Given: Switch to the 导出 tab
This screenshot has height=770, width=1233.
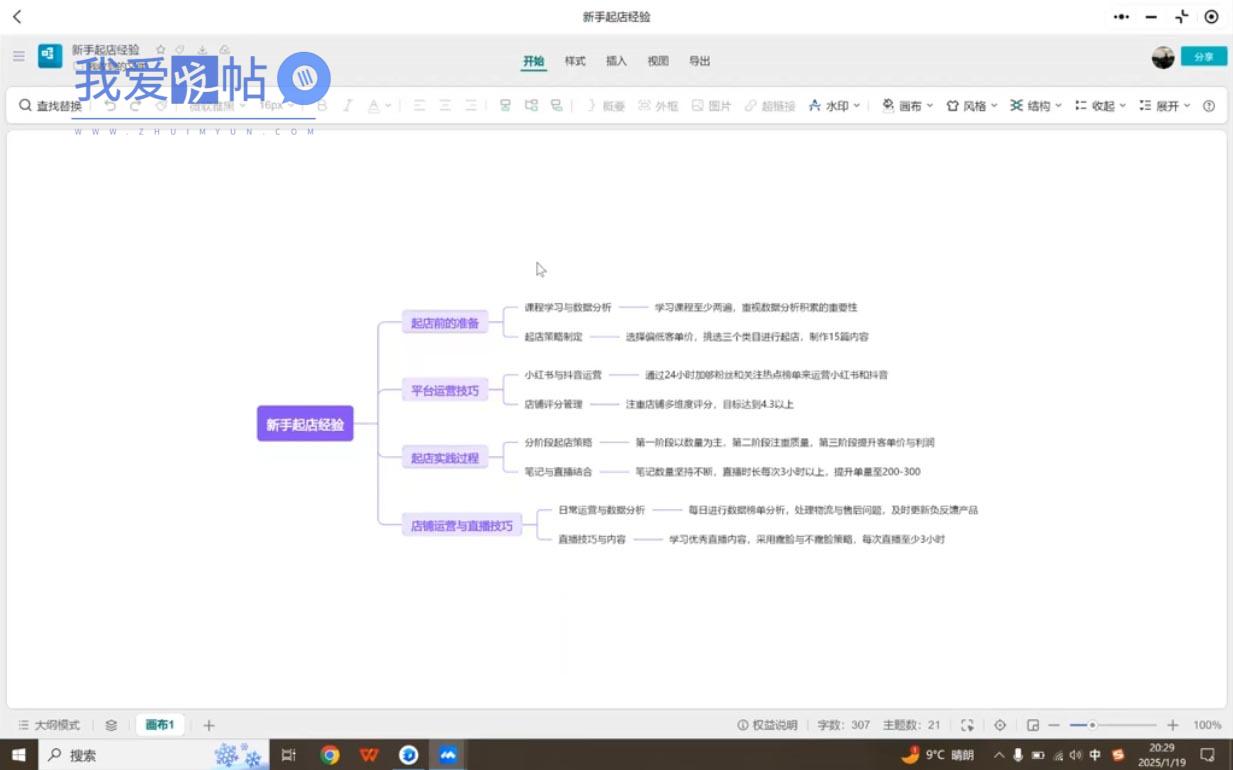Looking at the screenshot, I should pos(699,61).
